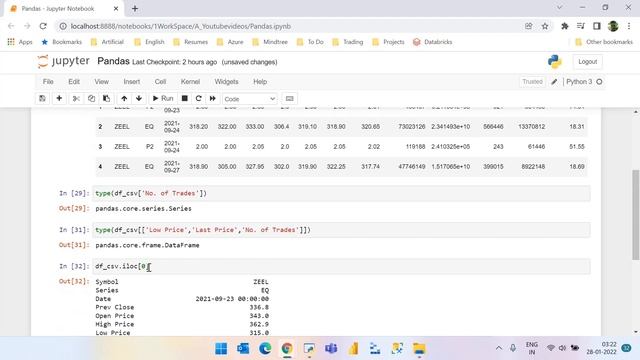Open Chrome side panel icon
This screenshot has width=640, height=360.
point(597,26)
